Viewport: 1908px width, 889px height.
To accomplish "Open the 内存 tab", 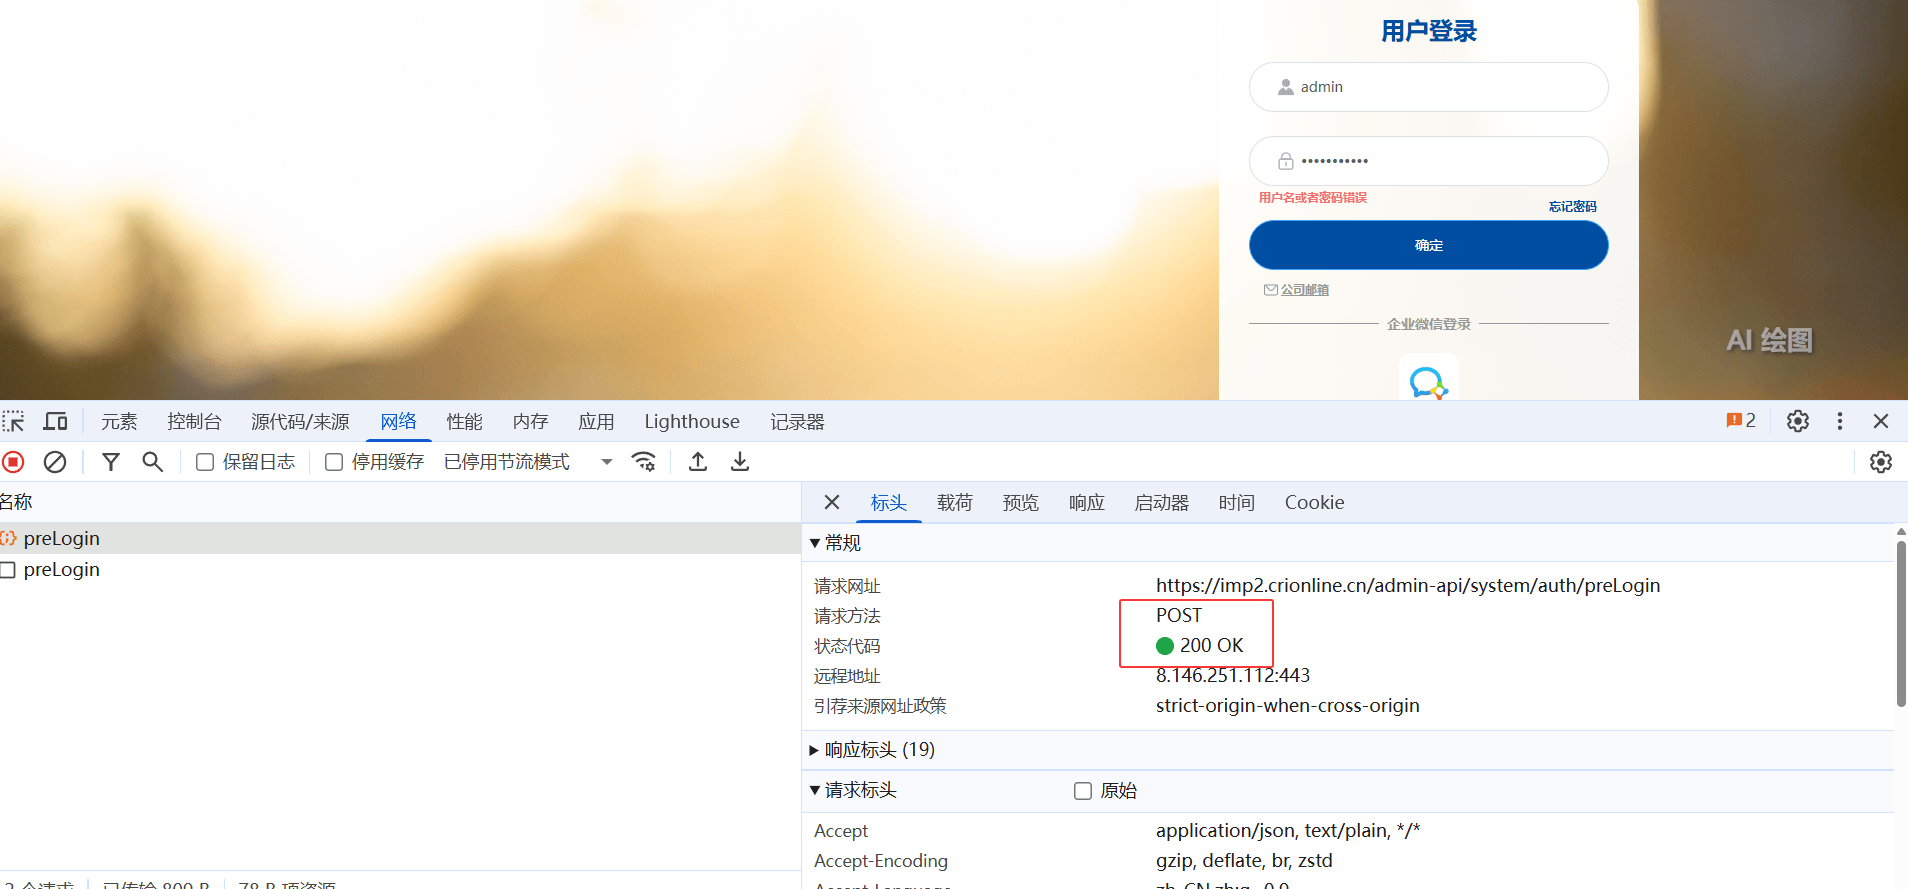I will [530, 422].
